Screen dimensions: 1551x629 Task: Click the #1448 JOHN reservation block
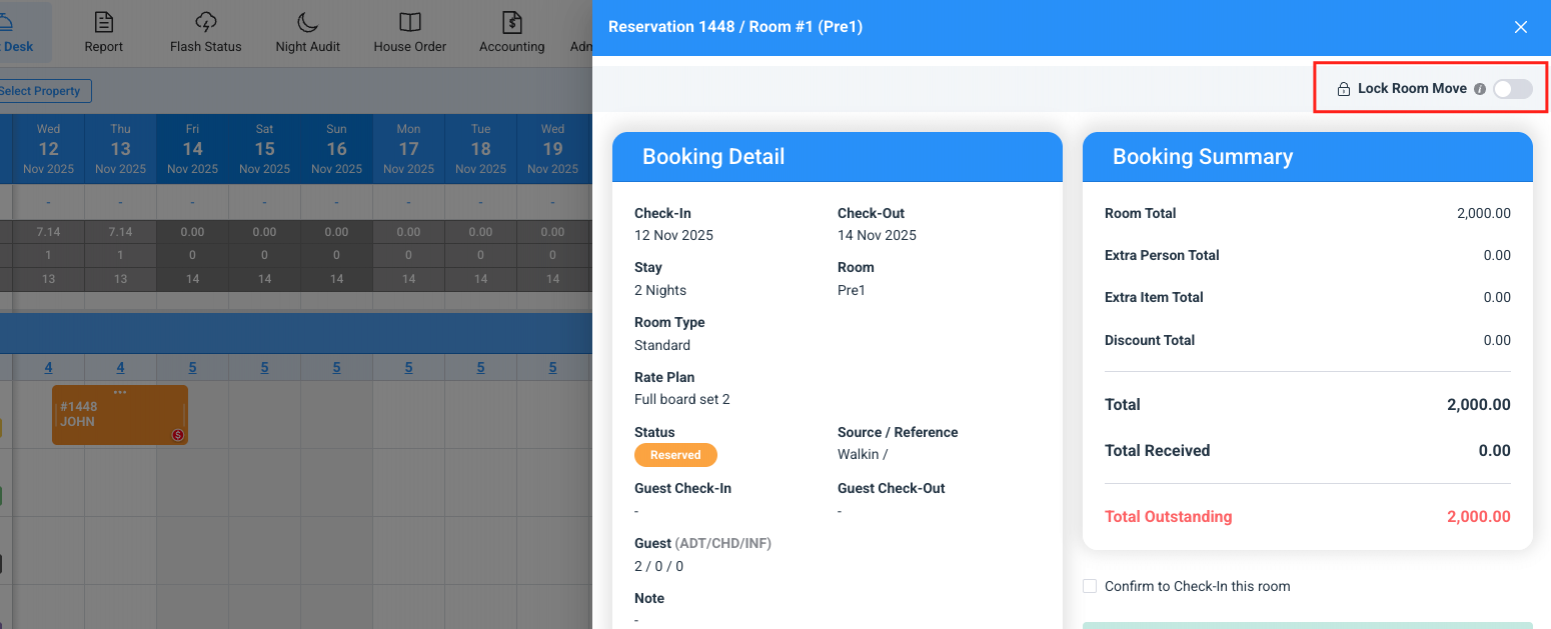(x=110, y=415)
